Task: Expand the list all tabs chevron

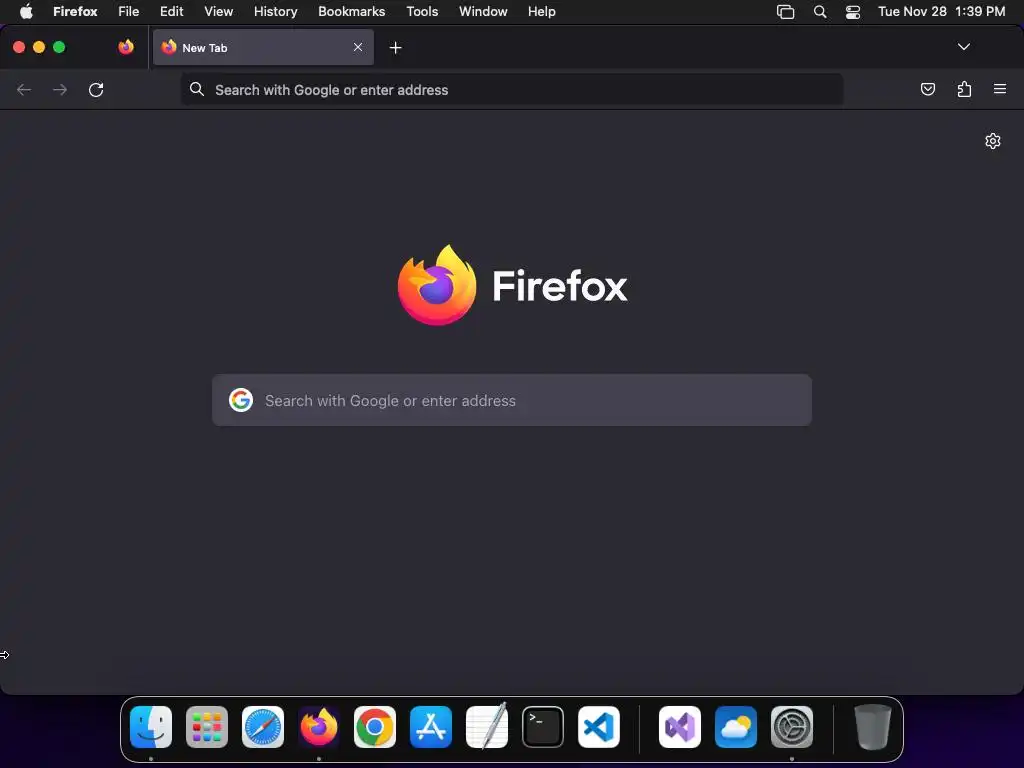Action: 963,47
